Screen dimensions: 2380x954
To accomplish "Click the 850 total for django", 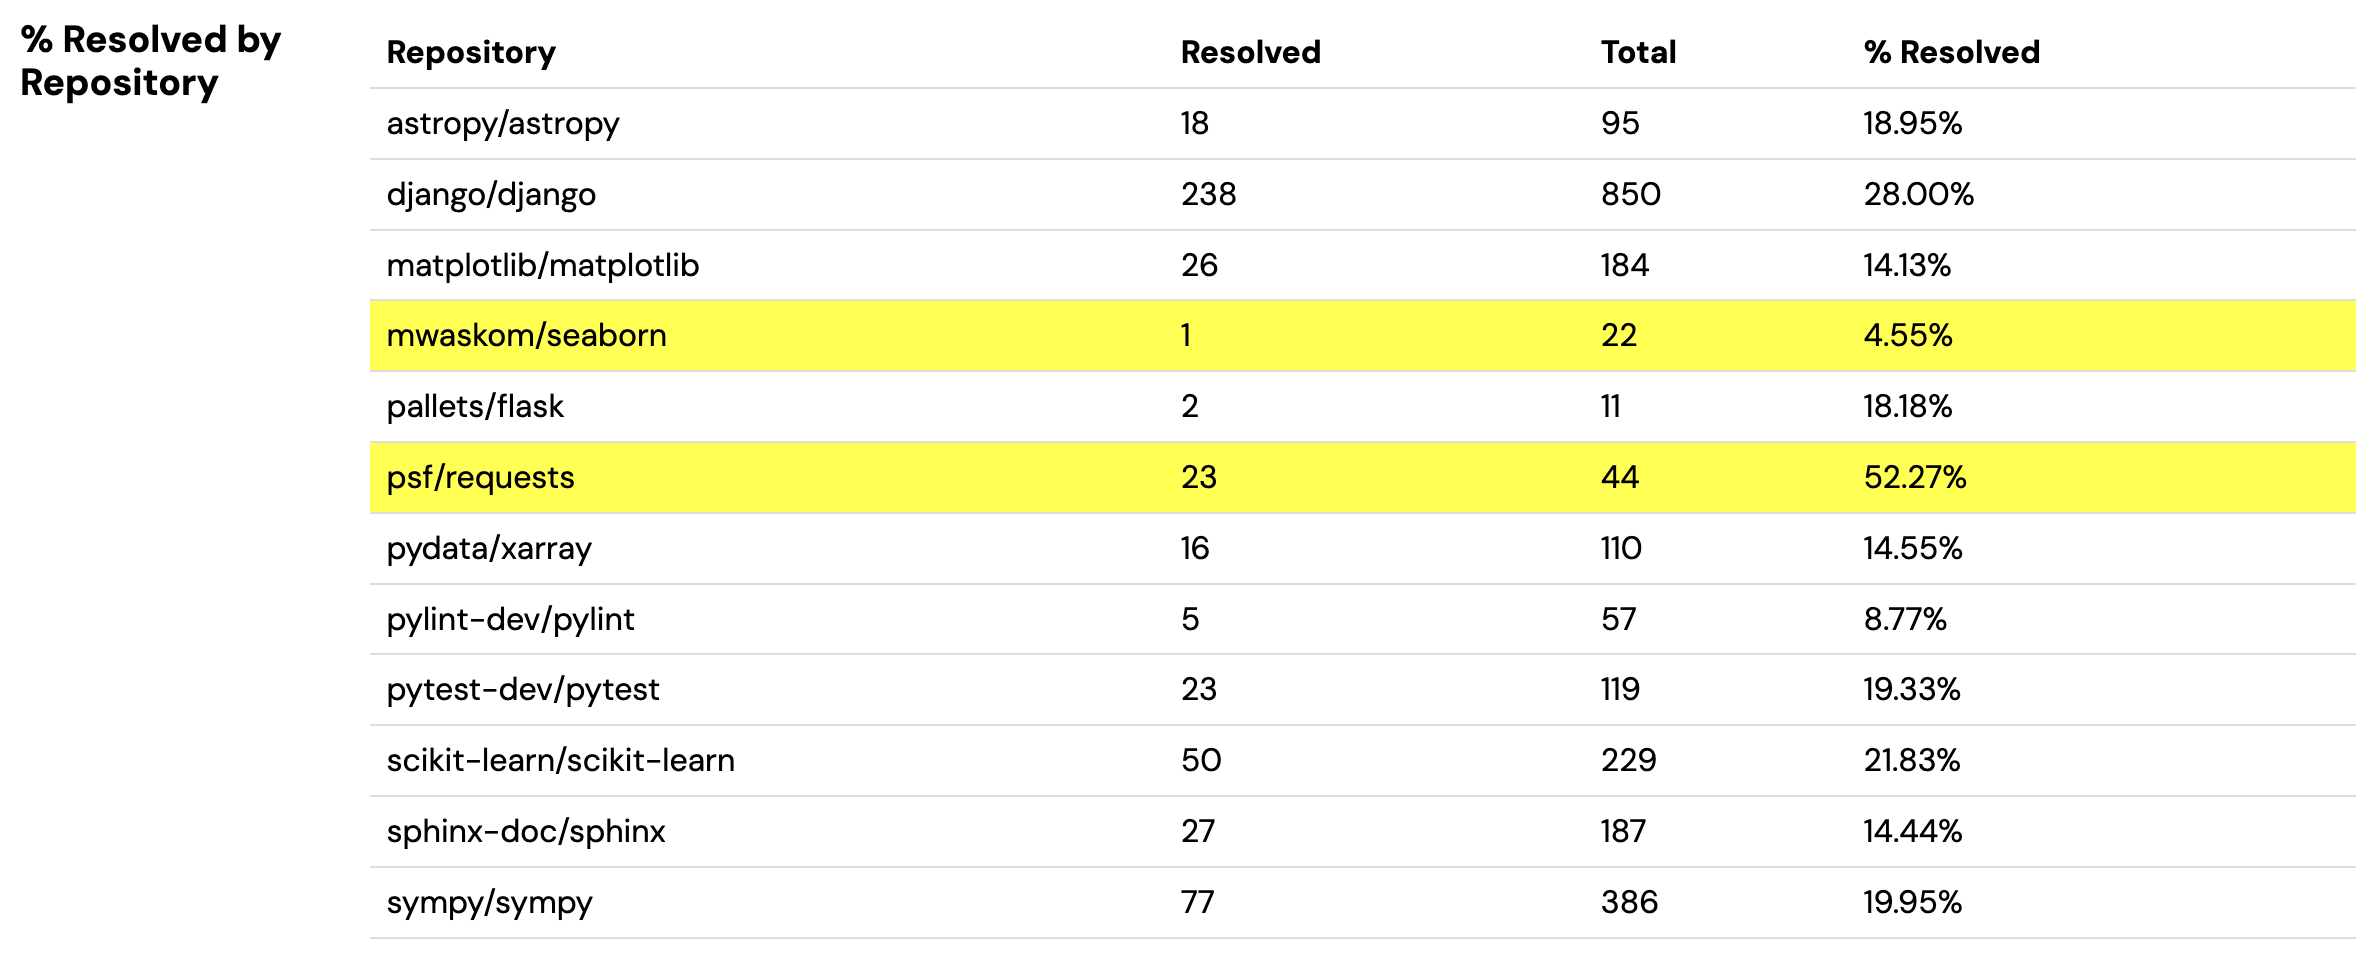I will (1630, 194).
